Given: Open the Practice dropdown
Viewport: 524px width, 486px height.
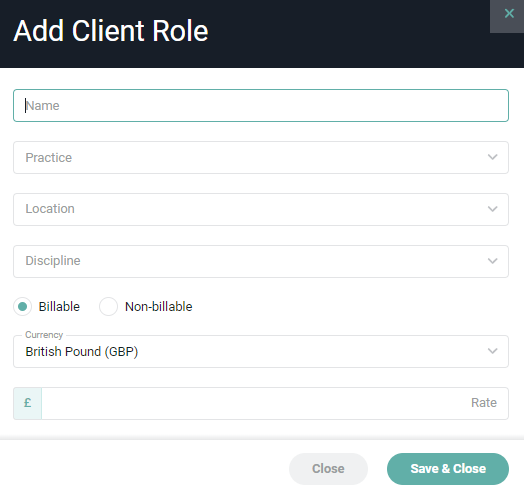Looking at the screenshot, I should (261, 157).
